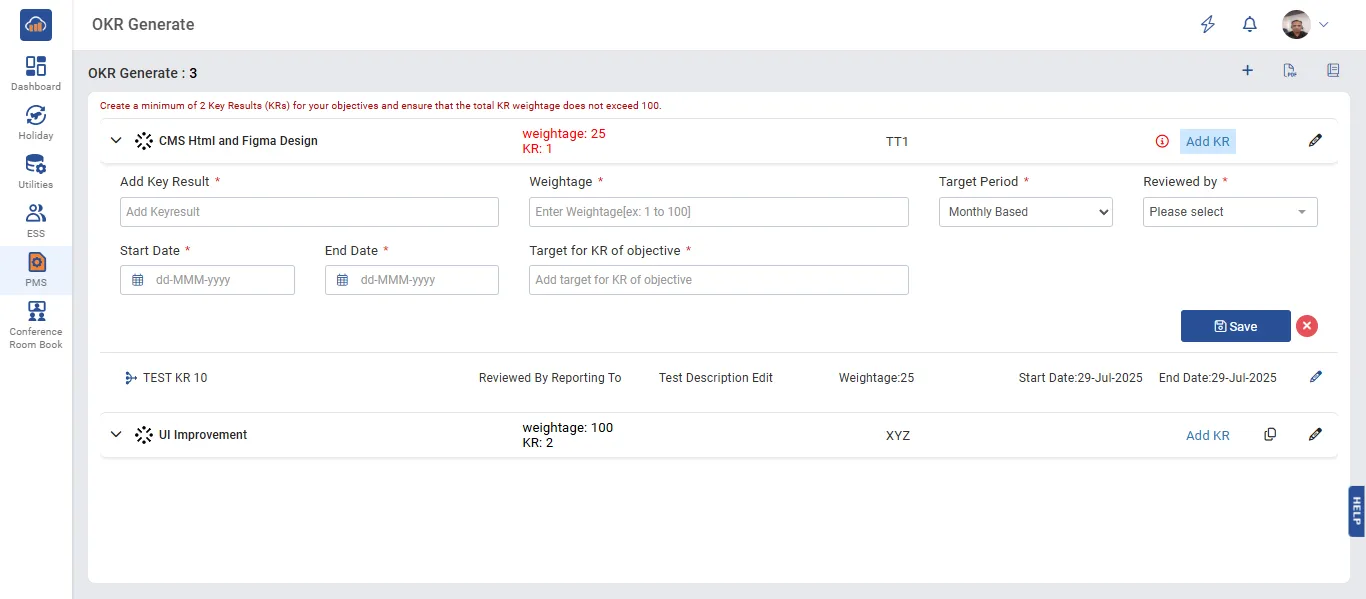Copy the UI Improvement objective
The image size is (1366, 599).
tap(1270, 435)
